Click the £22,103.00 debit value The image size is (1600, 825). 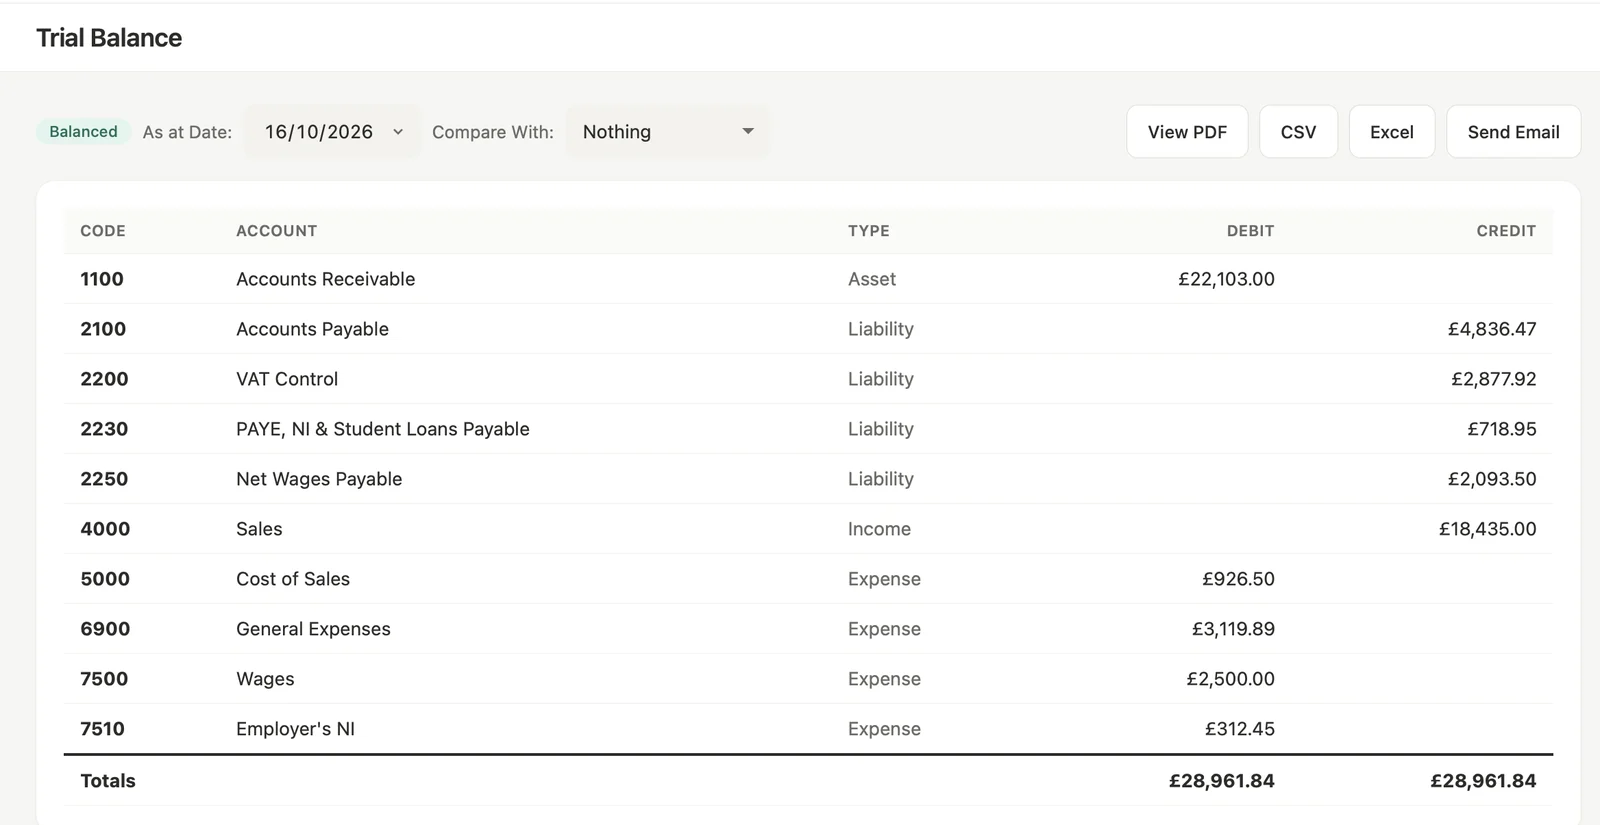1226,279
